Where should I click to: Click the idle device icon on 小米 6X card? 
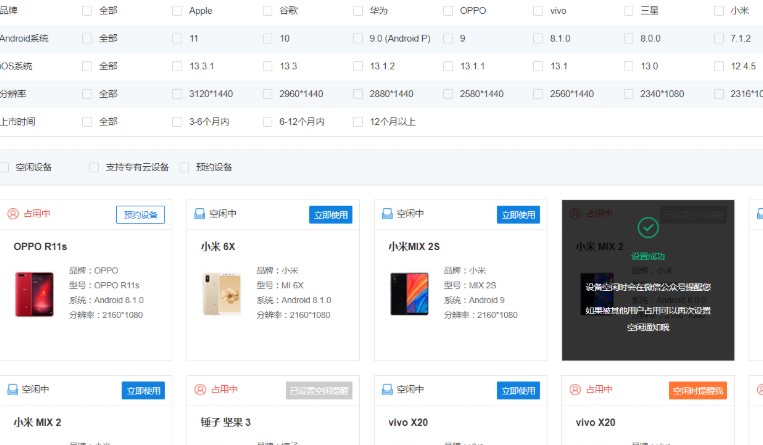(x=200, y=213)
